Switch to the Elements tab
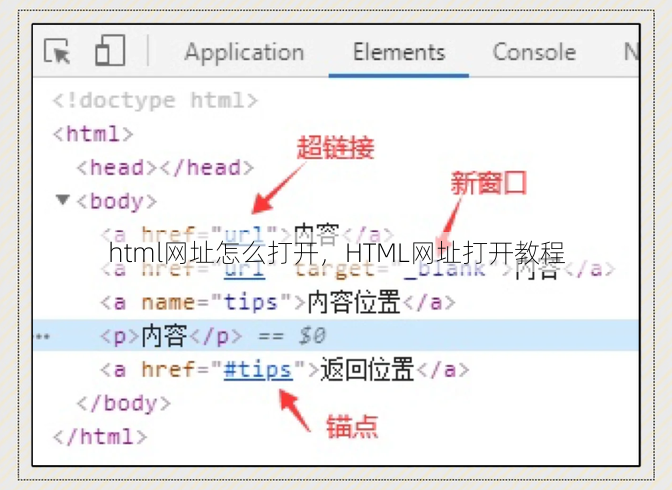 pos(399,52)
